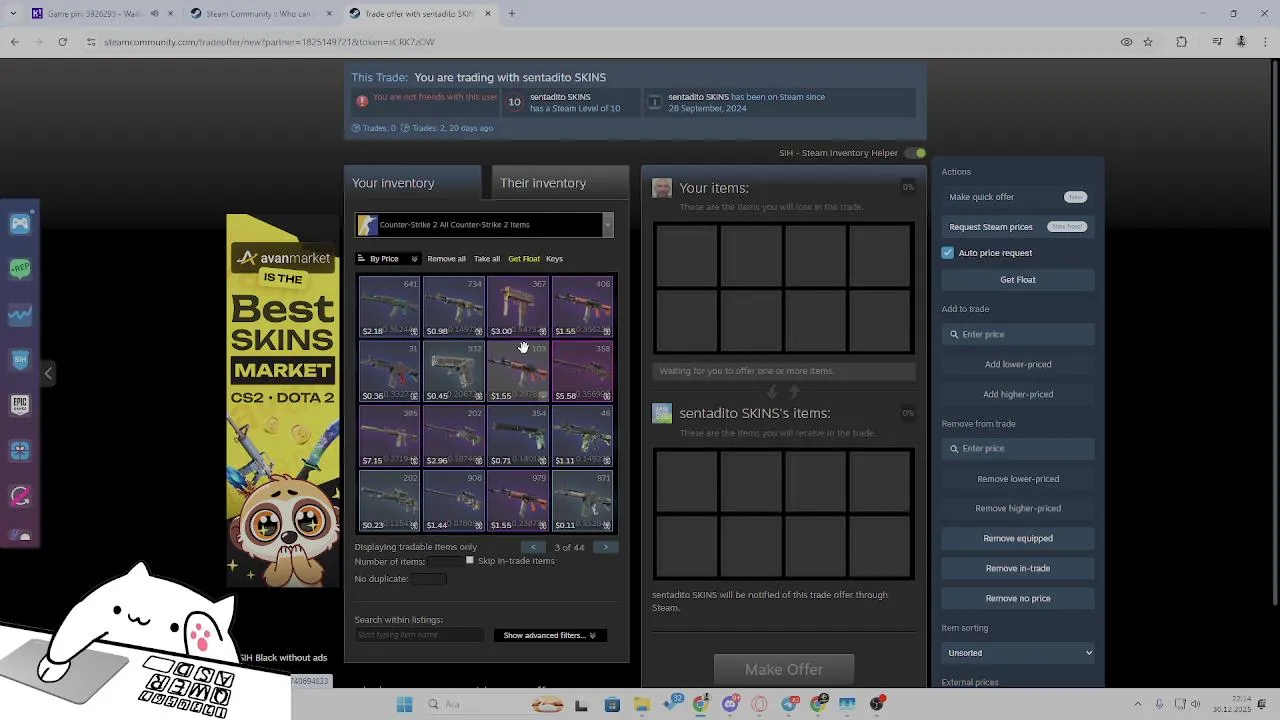Click Remove higher-priced button
This screenshot has width=1280, height=720.
click(x=1018, y=509)
